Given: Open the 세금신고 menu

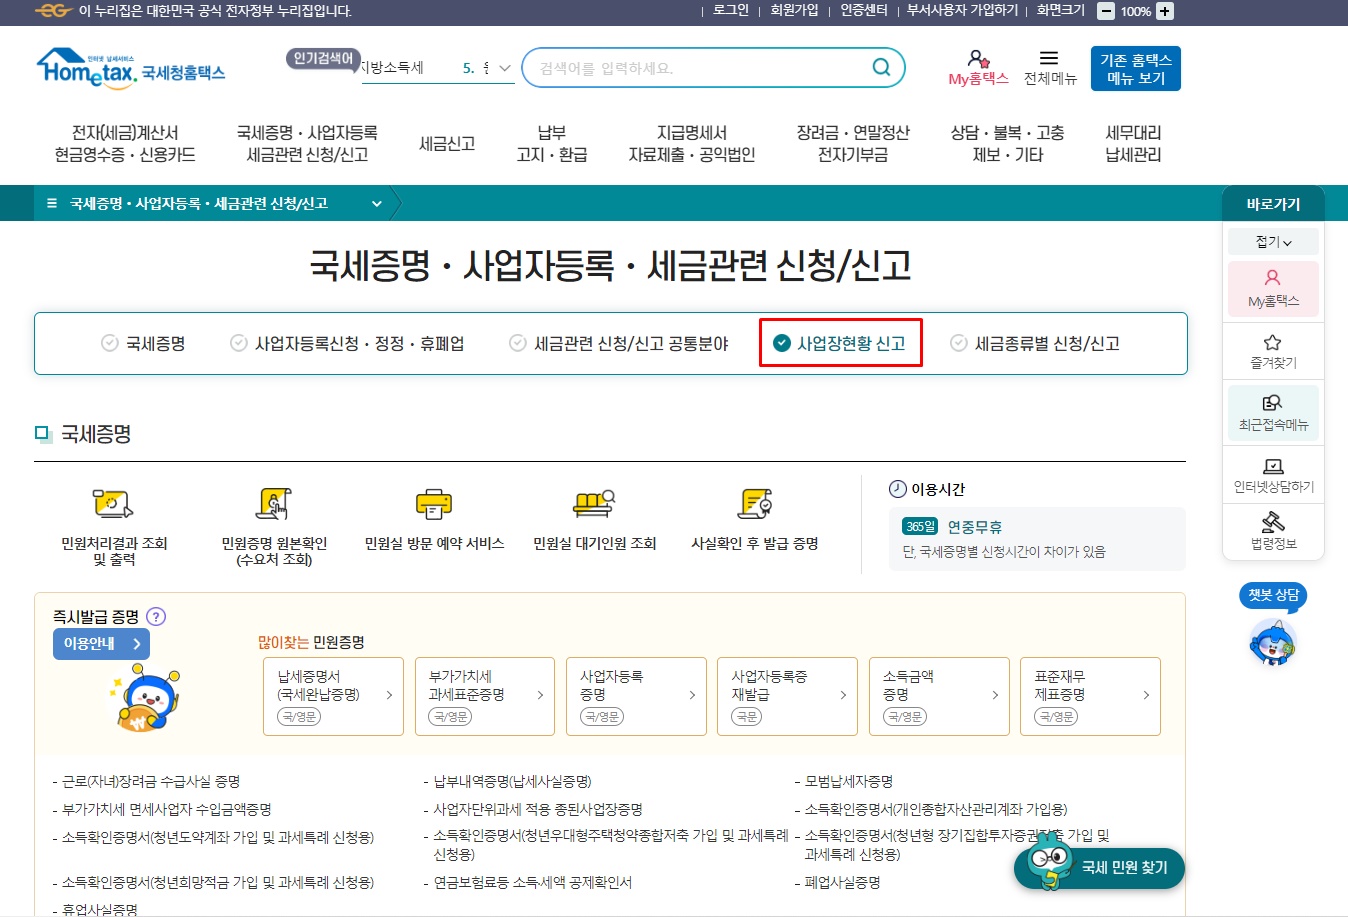Looking at the screenshot, I should [x=446, y=142].
